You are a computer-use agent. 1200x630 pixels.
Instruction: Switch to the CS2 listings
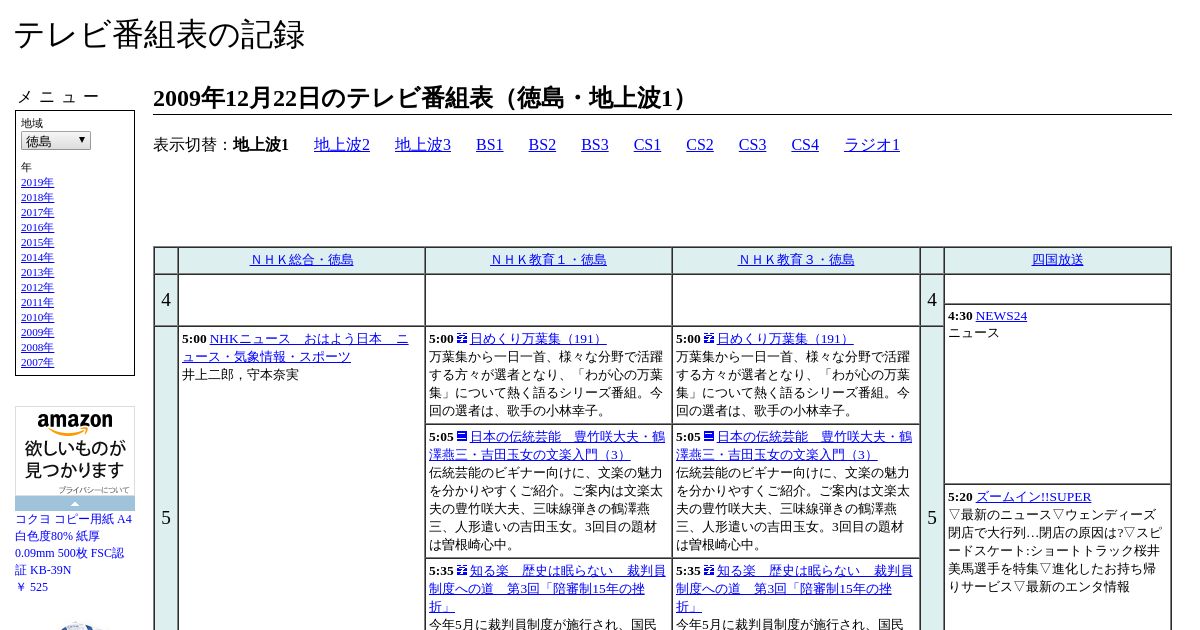[700, 145]
